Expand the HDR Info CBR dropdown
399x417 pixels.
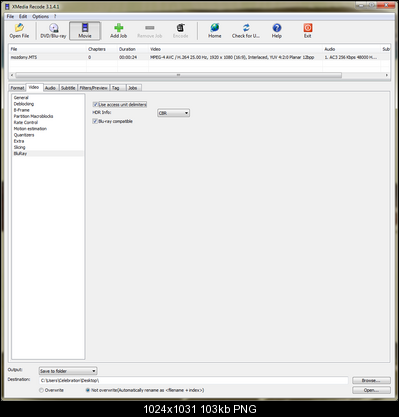[173, 113]
